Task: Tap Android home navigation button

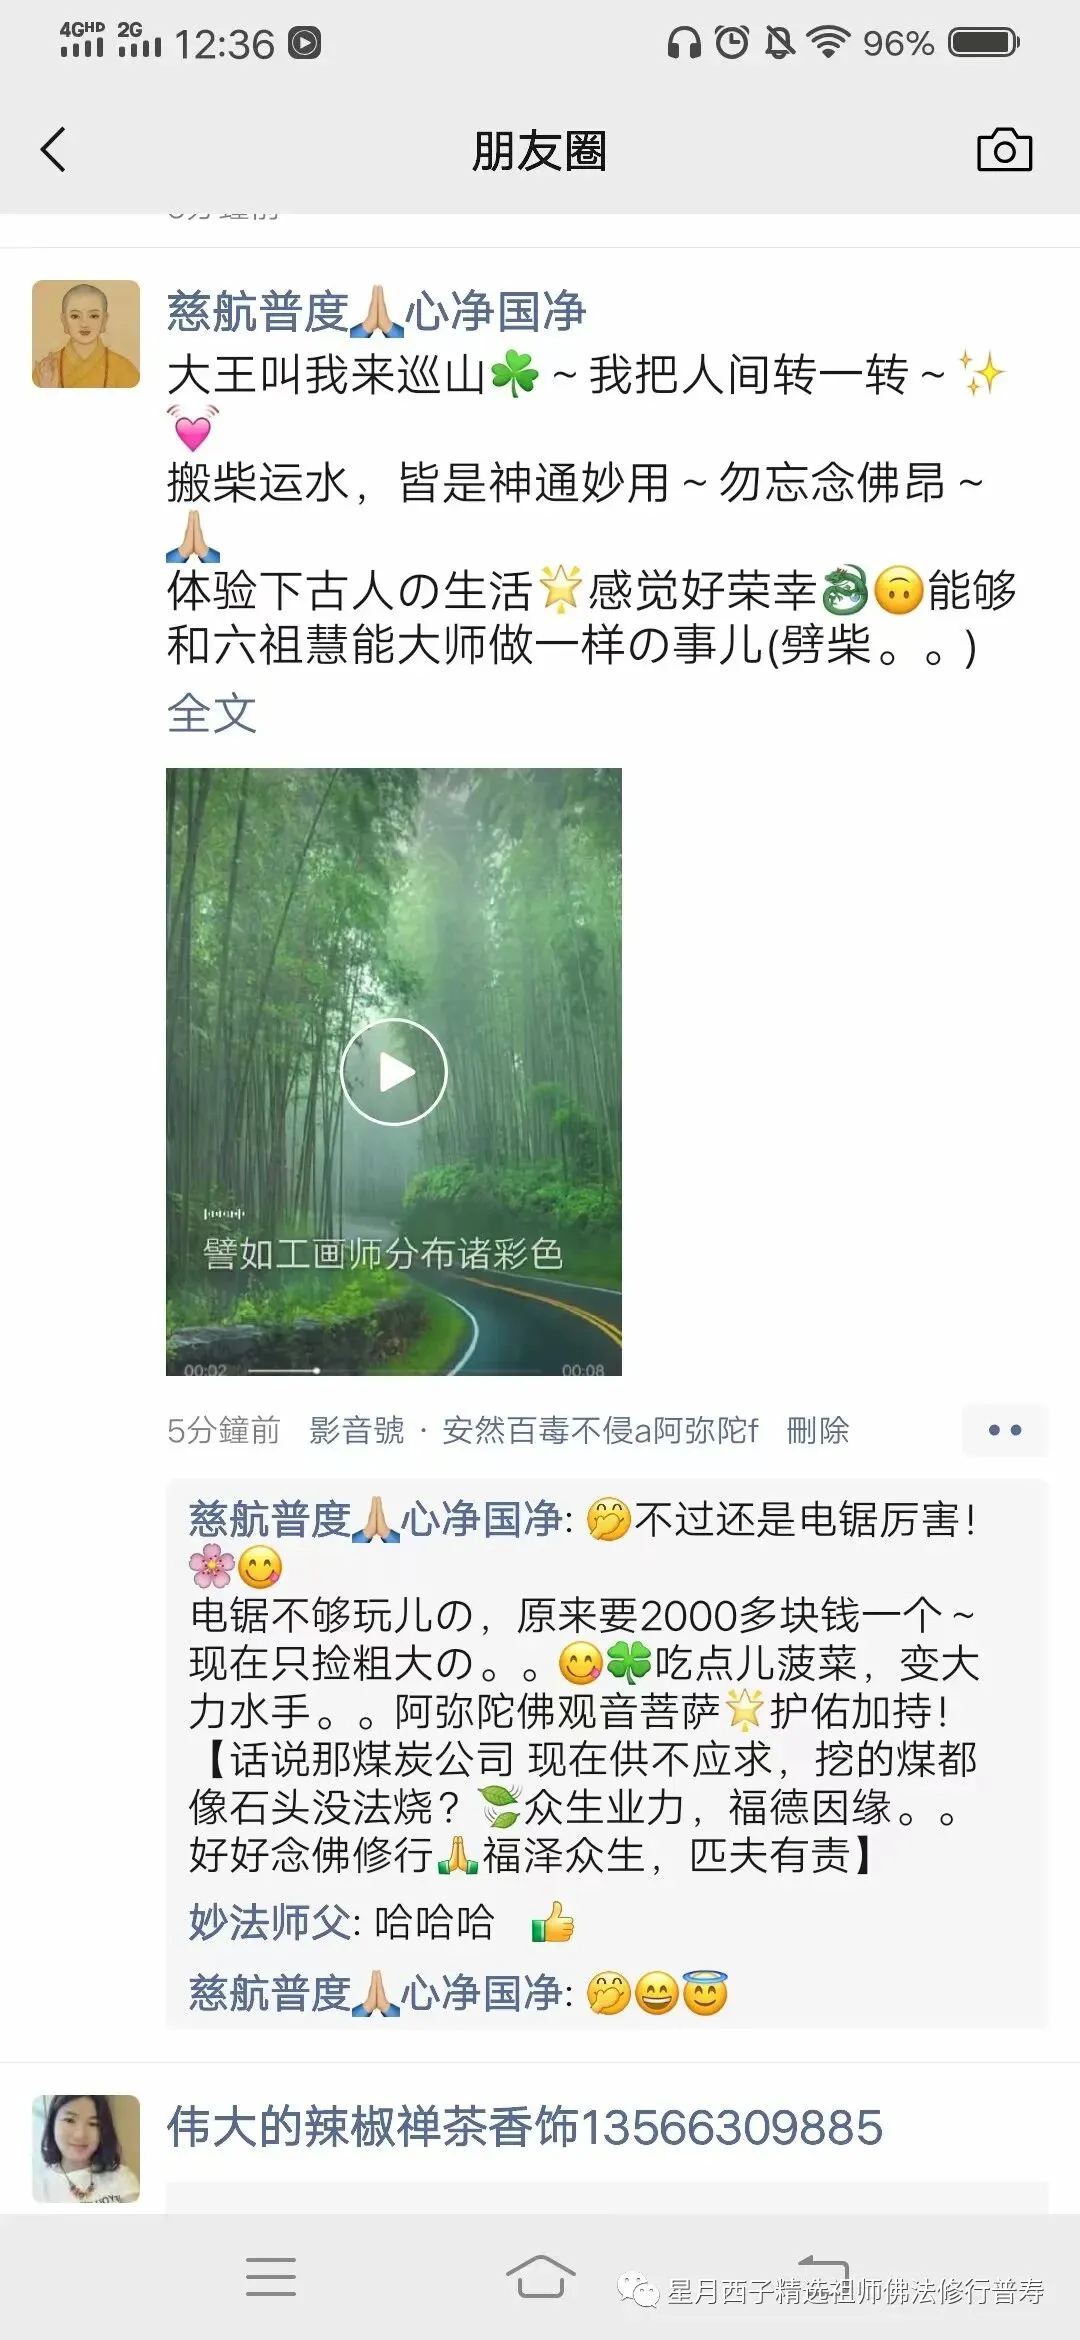Action: (540, 2276)
